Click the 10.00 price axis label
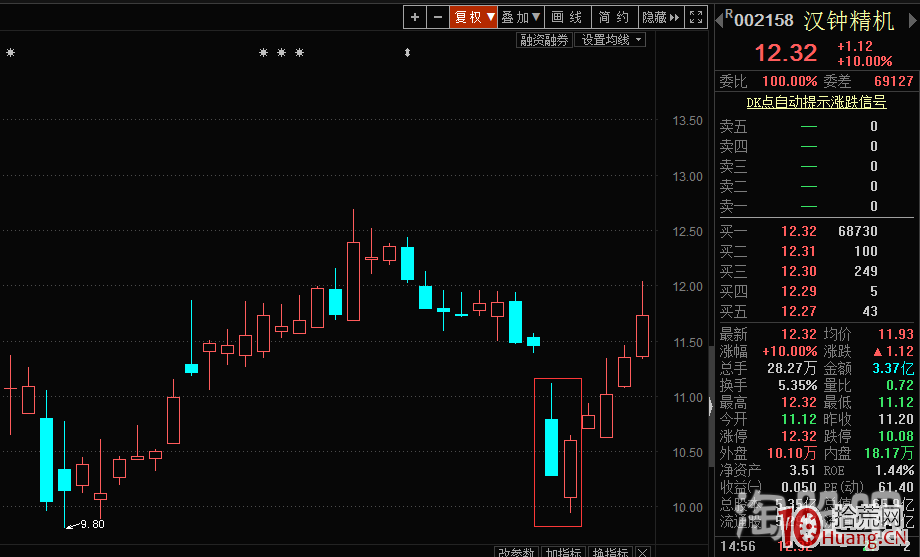The height and width of the screenshot is (557, 920). [687, 508]
